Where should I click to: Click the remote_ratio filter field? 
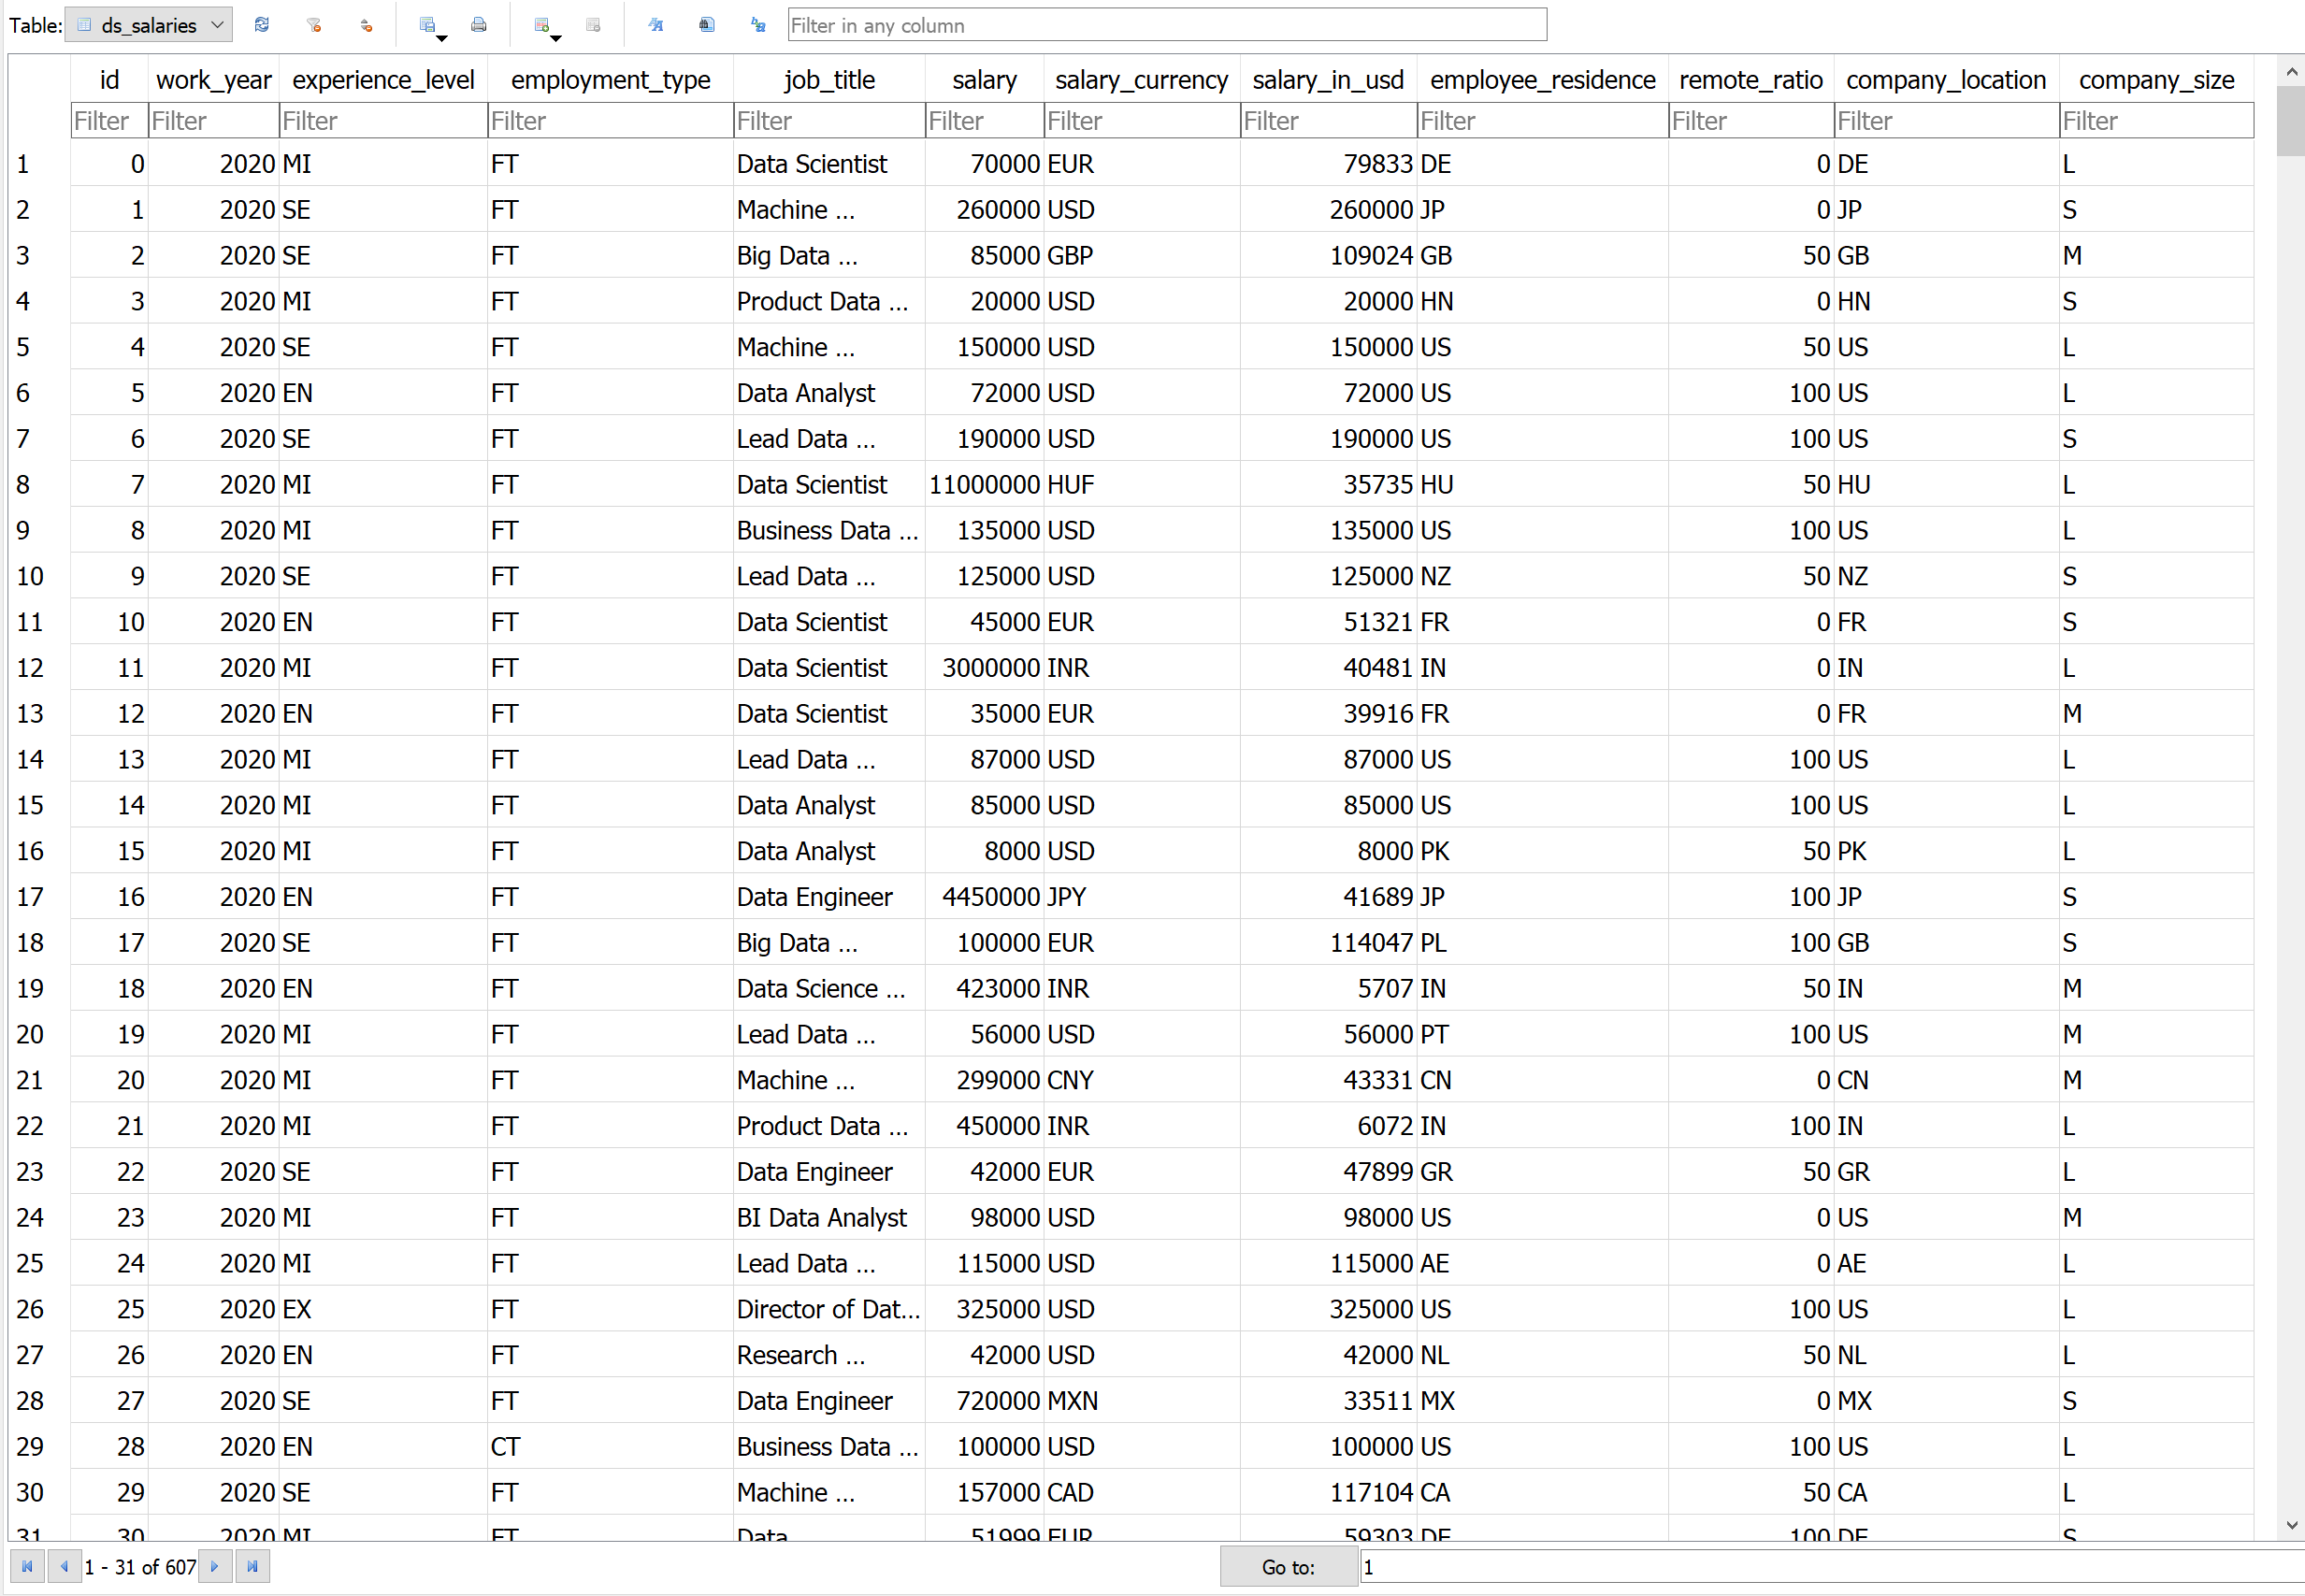pyautogui.click(x=1751, y=121)
